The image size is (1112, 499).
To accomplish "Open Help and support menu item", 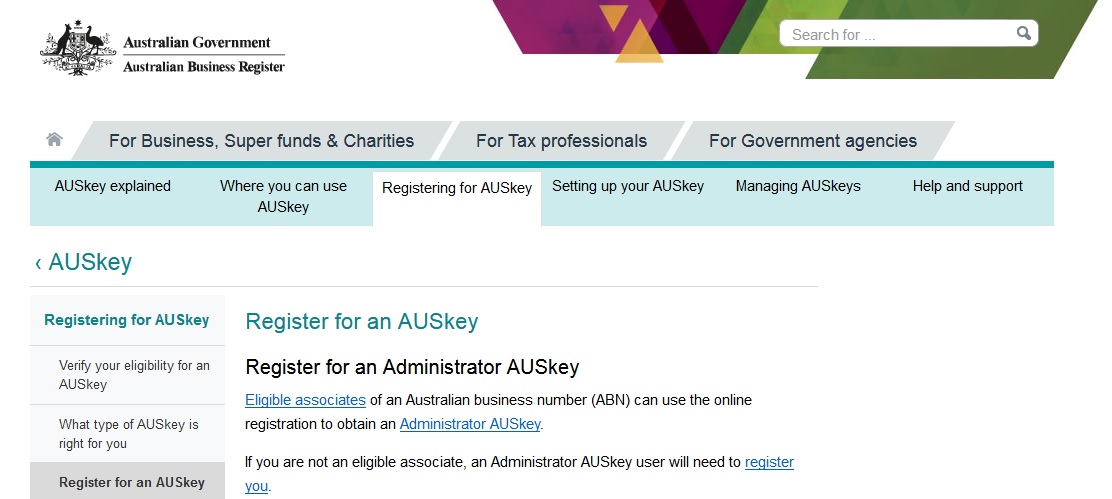I will [967, 186].
